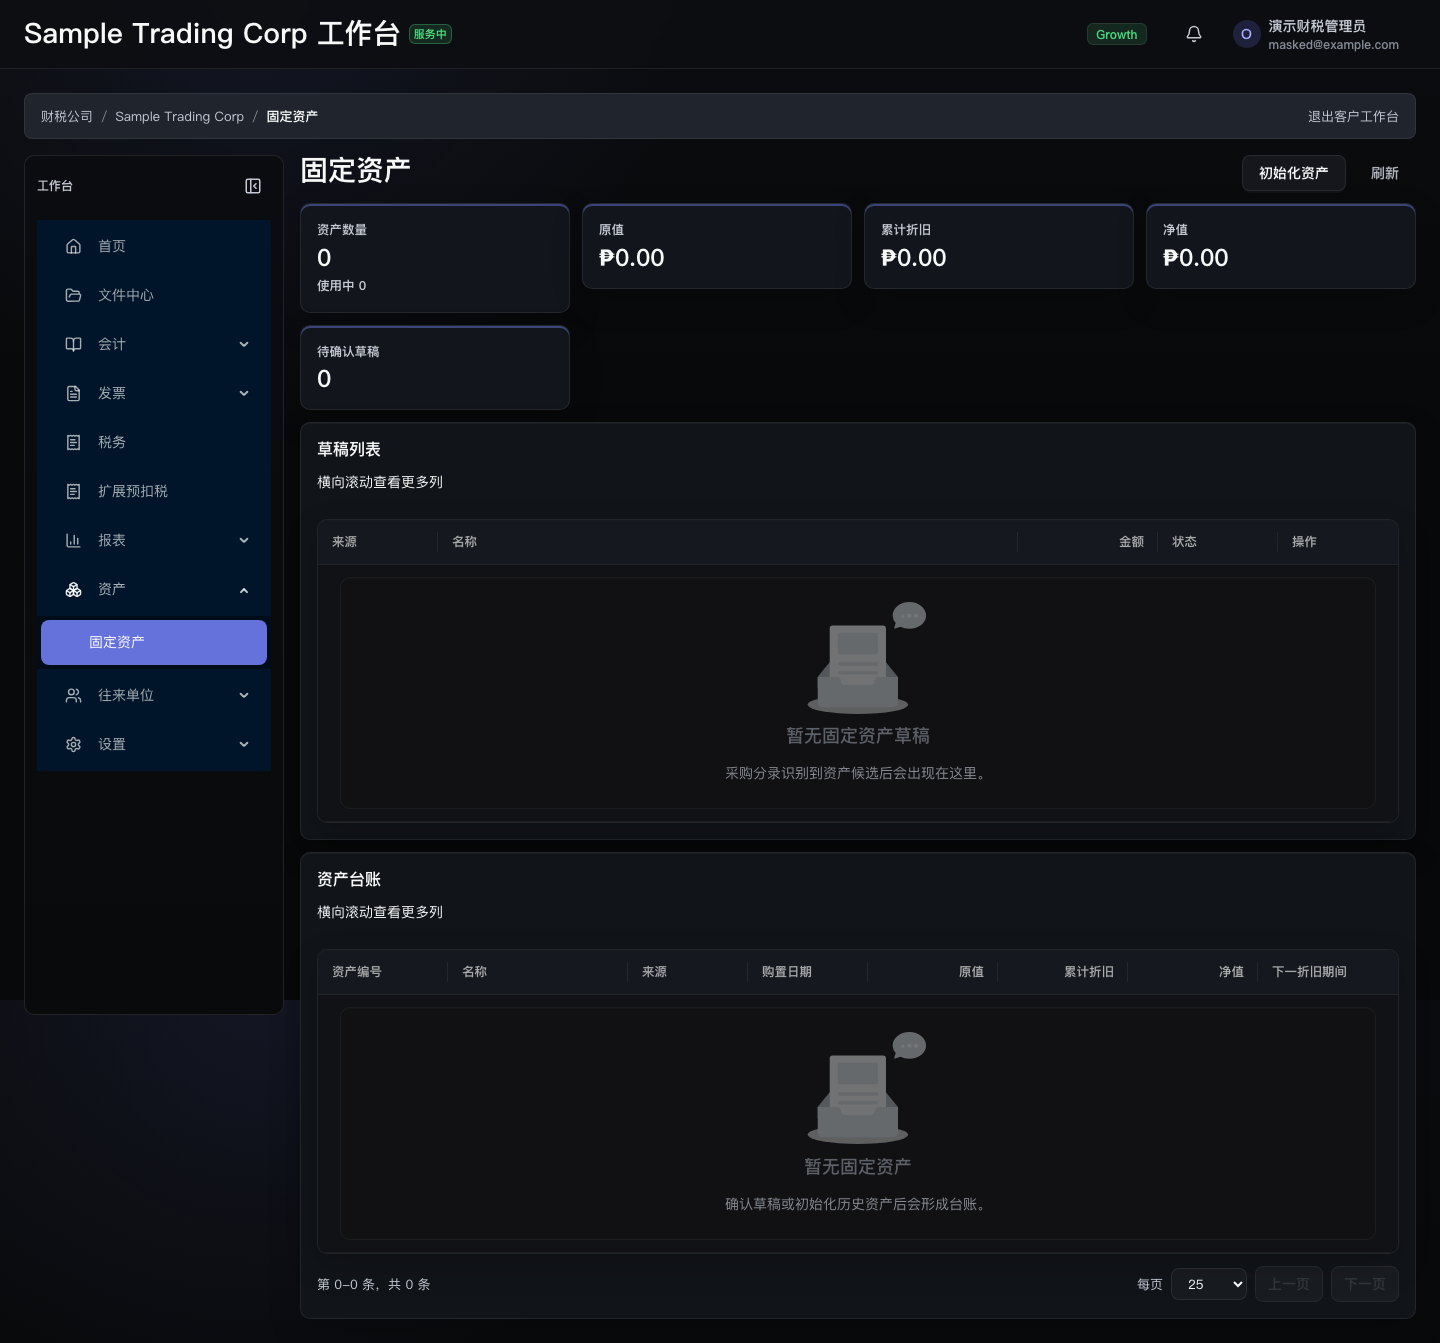This screenshot has height=1343, width=1440.
Task: Click the 财税公司 breadcrumb
Action: click(67, 116)
